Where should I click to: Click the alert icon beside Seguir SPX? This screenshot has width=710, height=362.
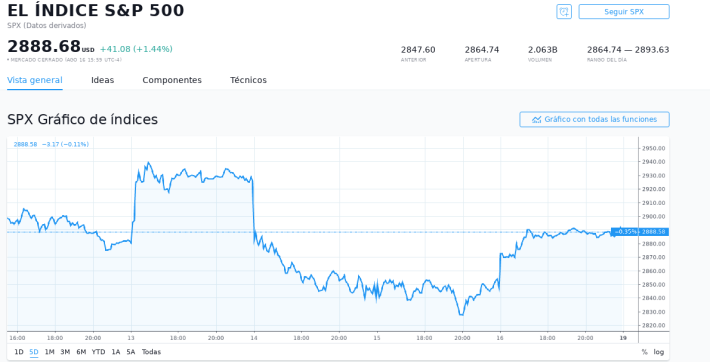pos(564,12)
